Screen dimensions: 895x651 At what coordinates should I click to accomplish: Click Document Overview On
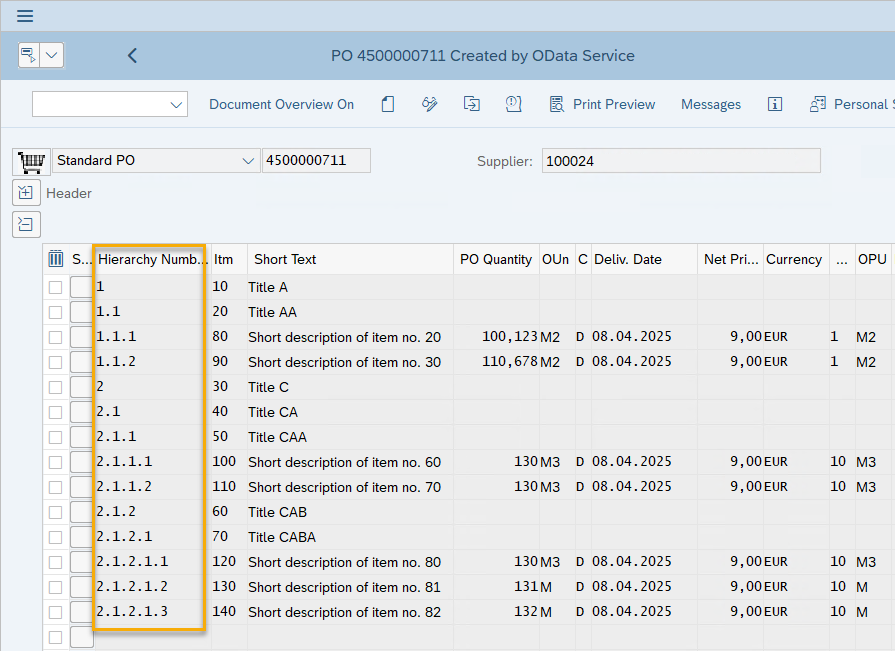(281, 104)
